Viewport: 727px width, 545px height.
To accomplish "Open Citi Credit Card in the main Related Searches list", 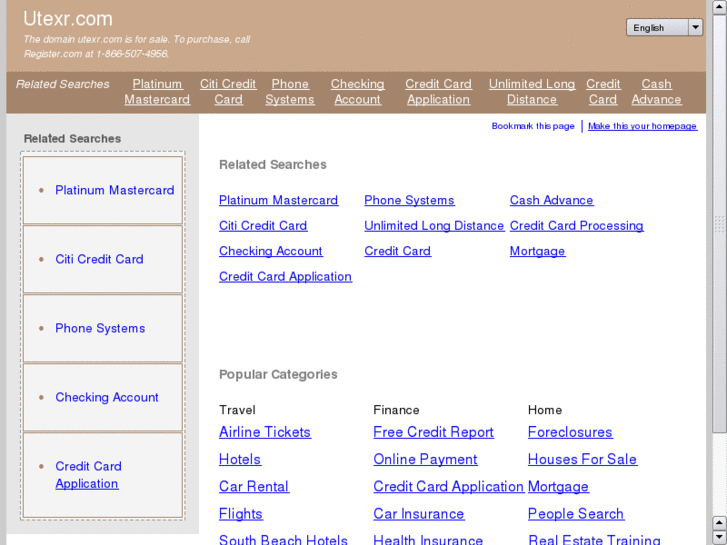I will (x=263, y=226).
